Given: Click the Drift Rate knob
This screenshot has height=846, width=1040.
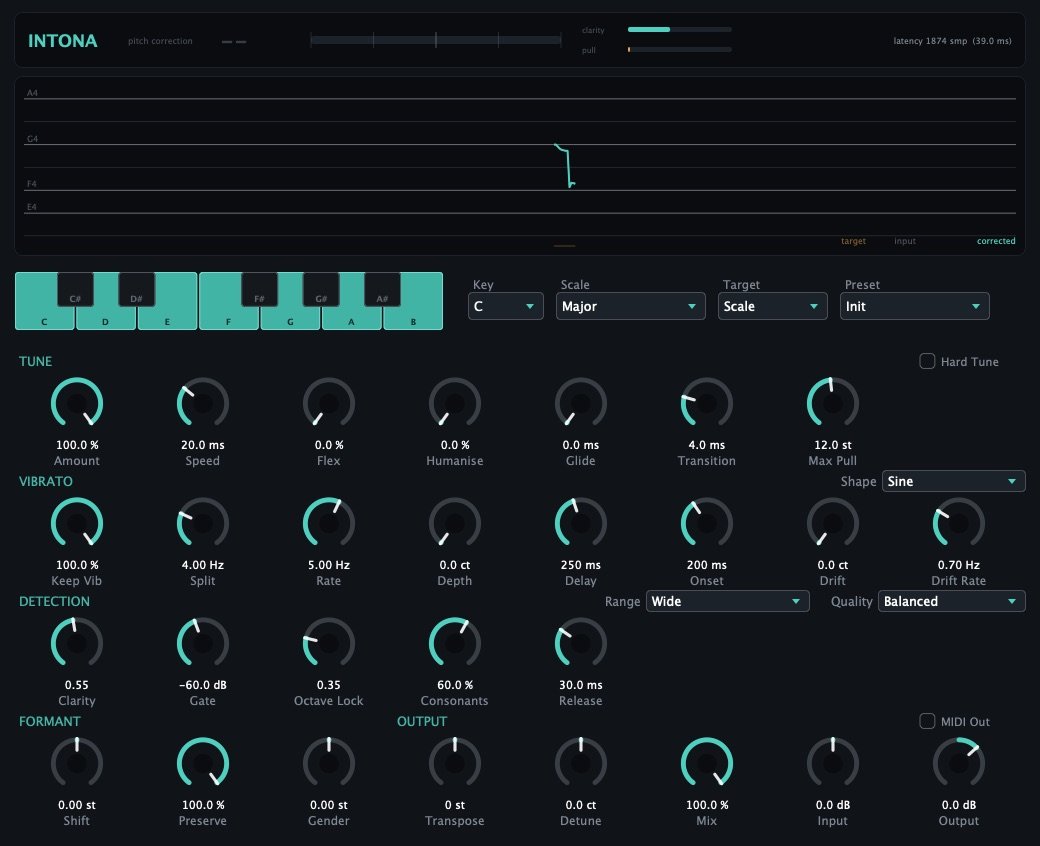Looking at the screenshot, I should tap(958, 522).
